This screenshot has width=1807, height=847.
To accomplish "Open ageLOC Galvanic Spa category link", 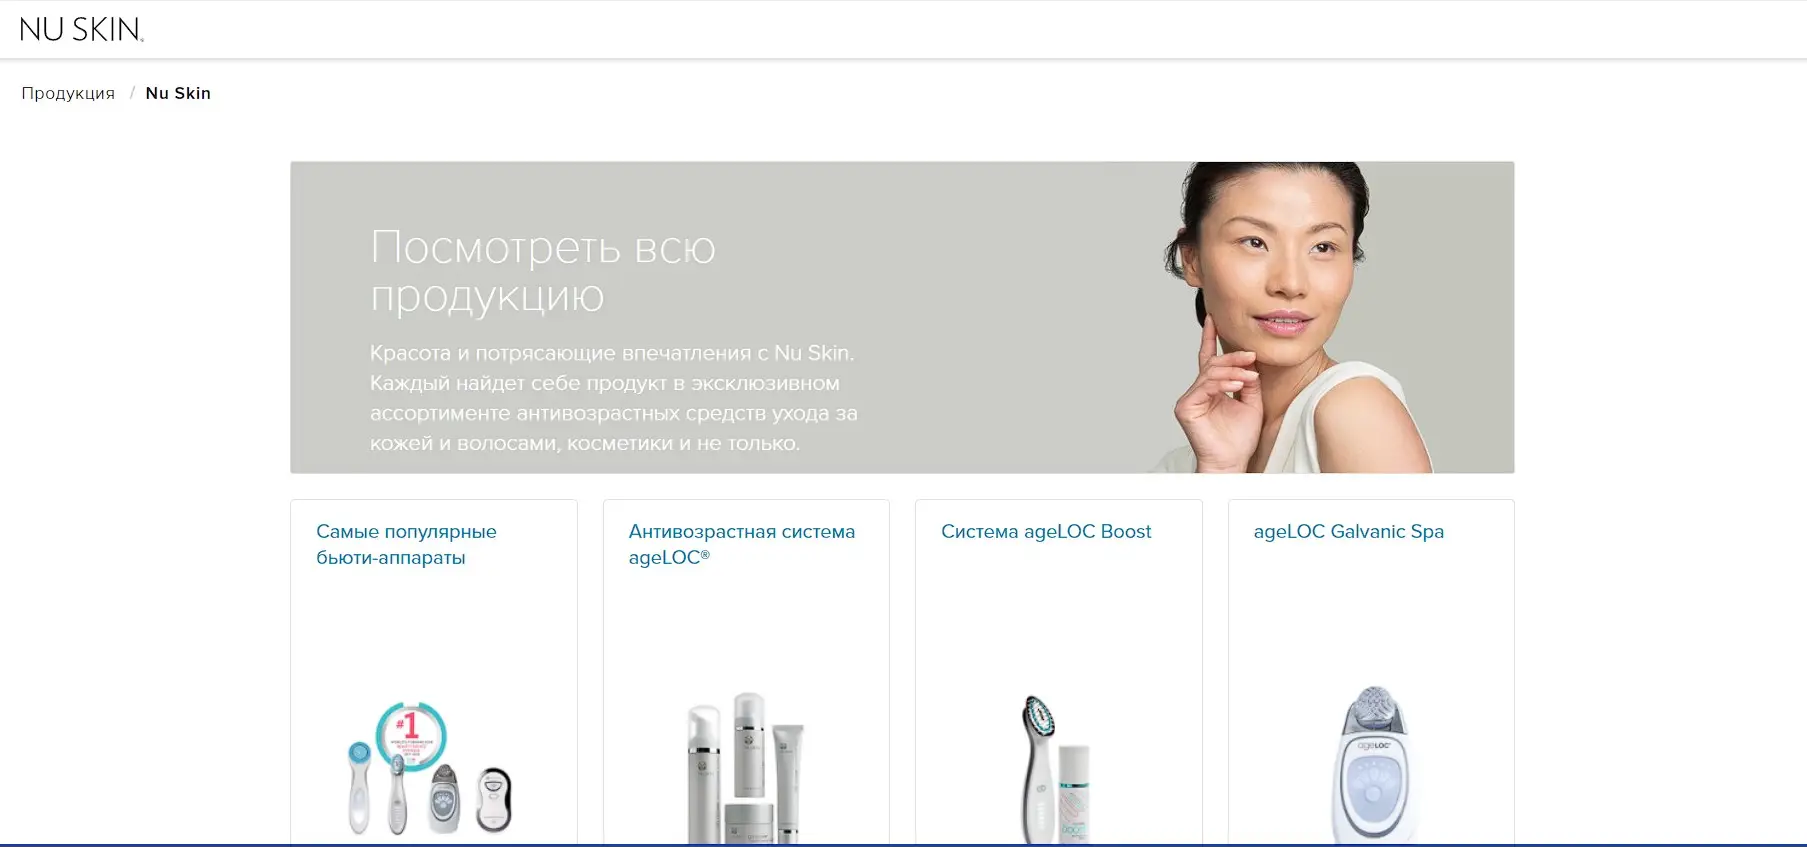I will pos(1349,531).
